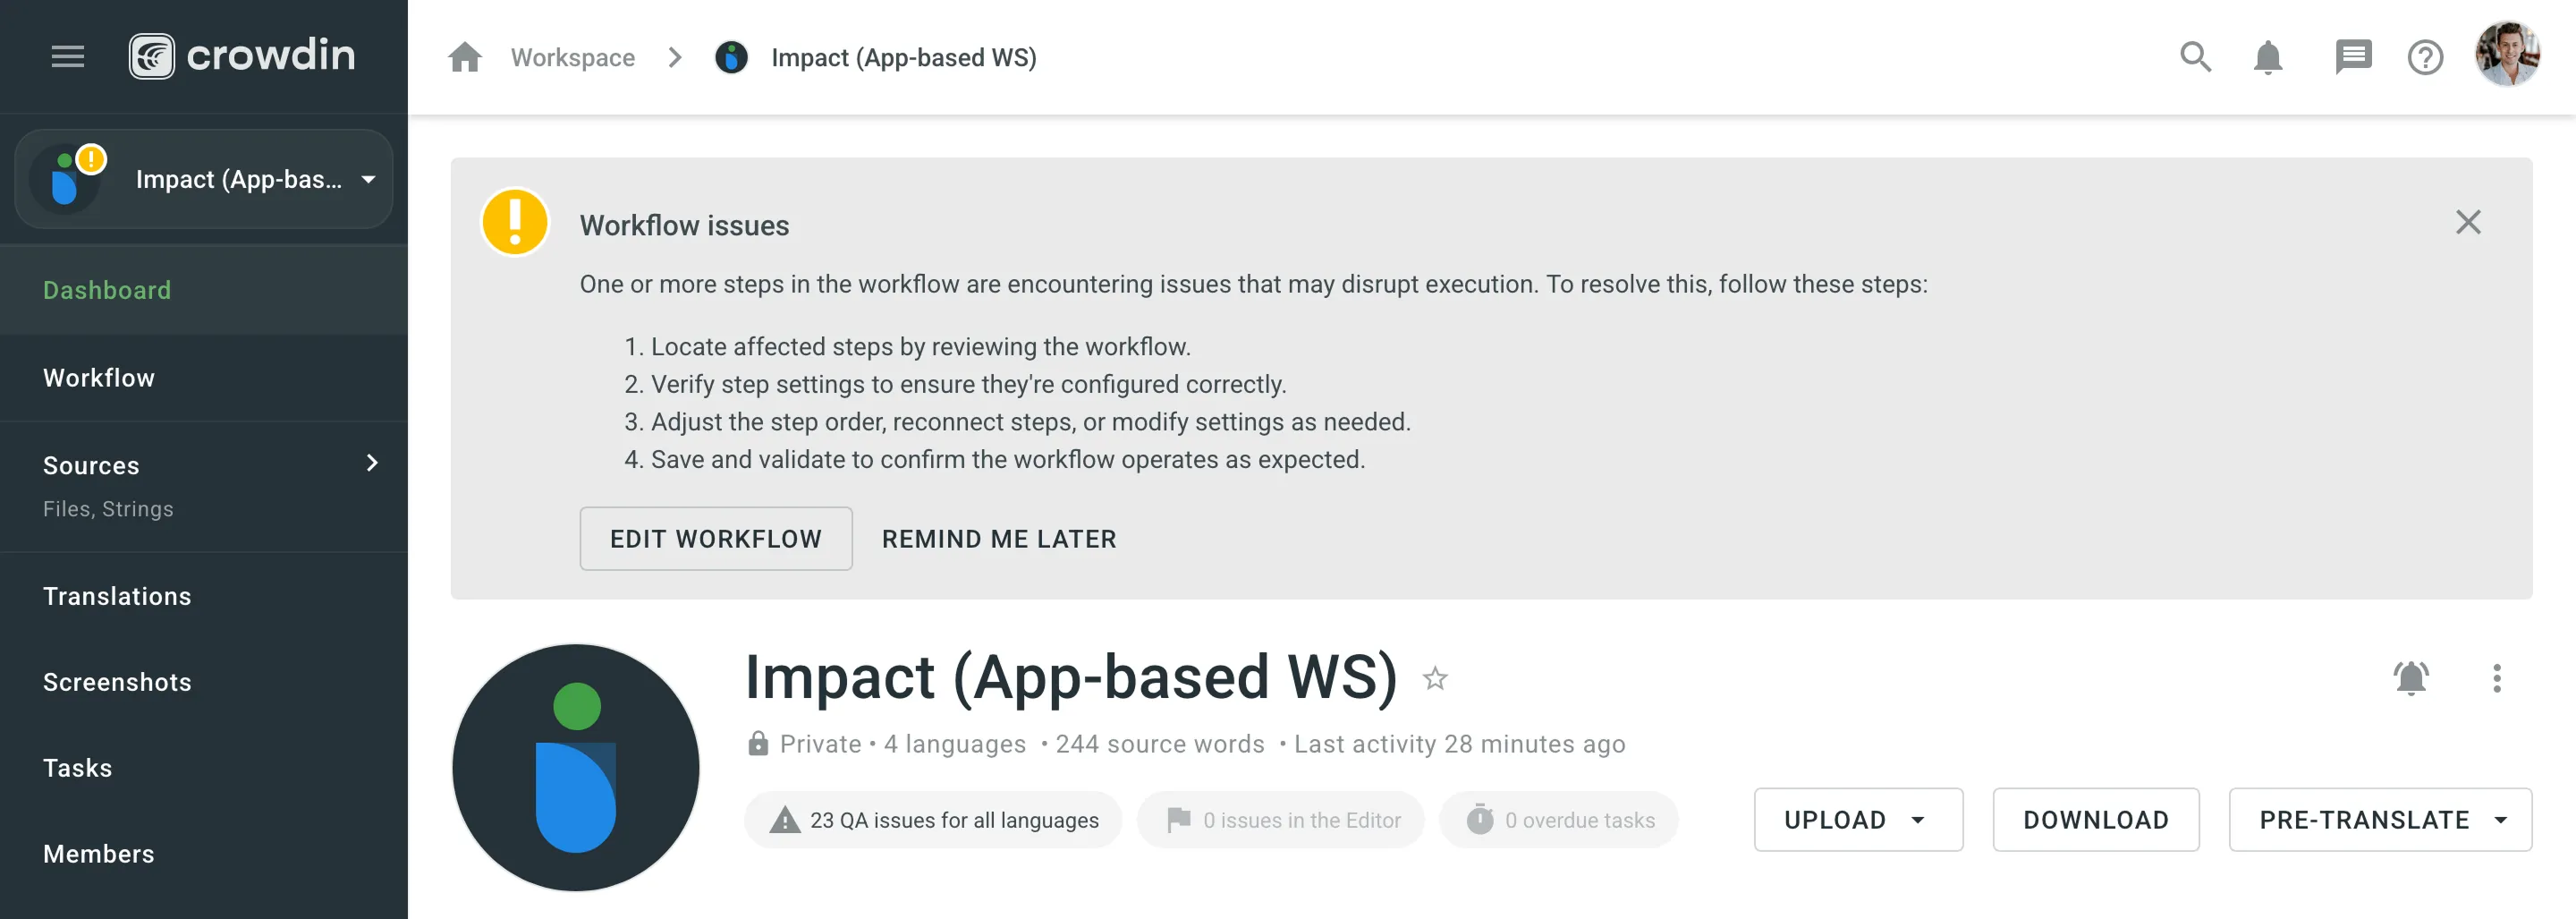Dismiss the Workflow issues banner
This screenshot has width=2576, height=919.
[x=2469, y=222]
